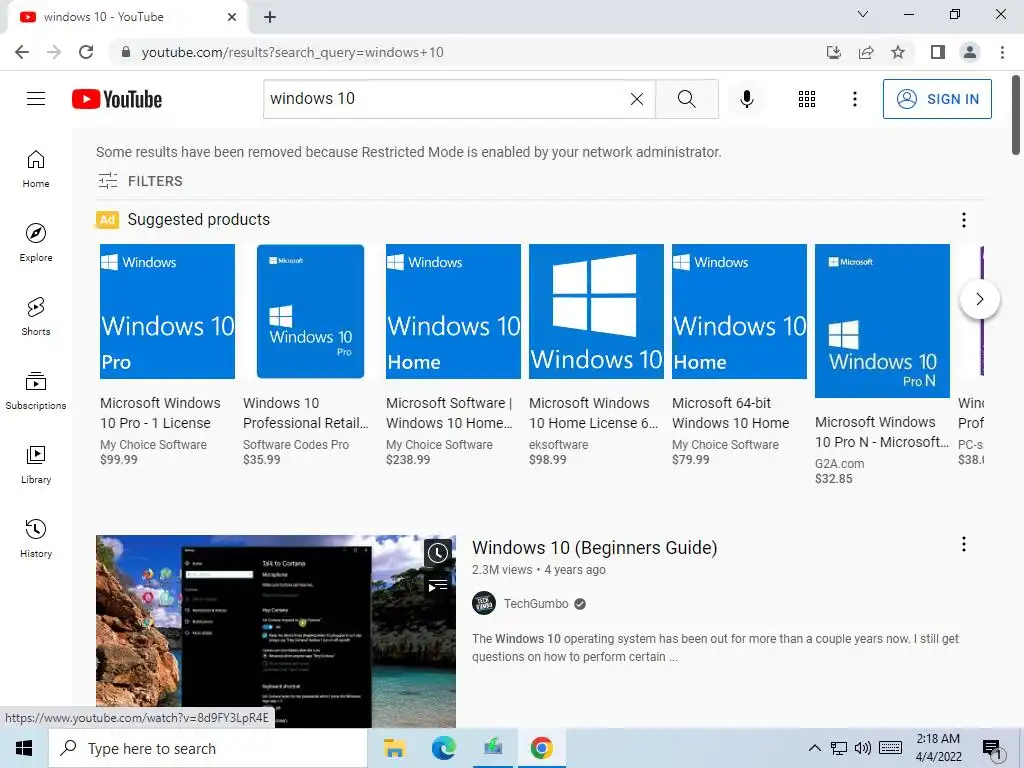Open the YouTube apps grid icon
This screenshot has height=768, width=1024.
click(807, 99)
